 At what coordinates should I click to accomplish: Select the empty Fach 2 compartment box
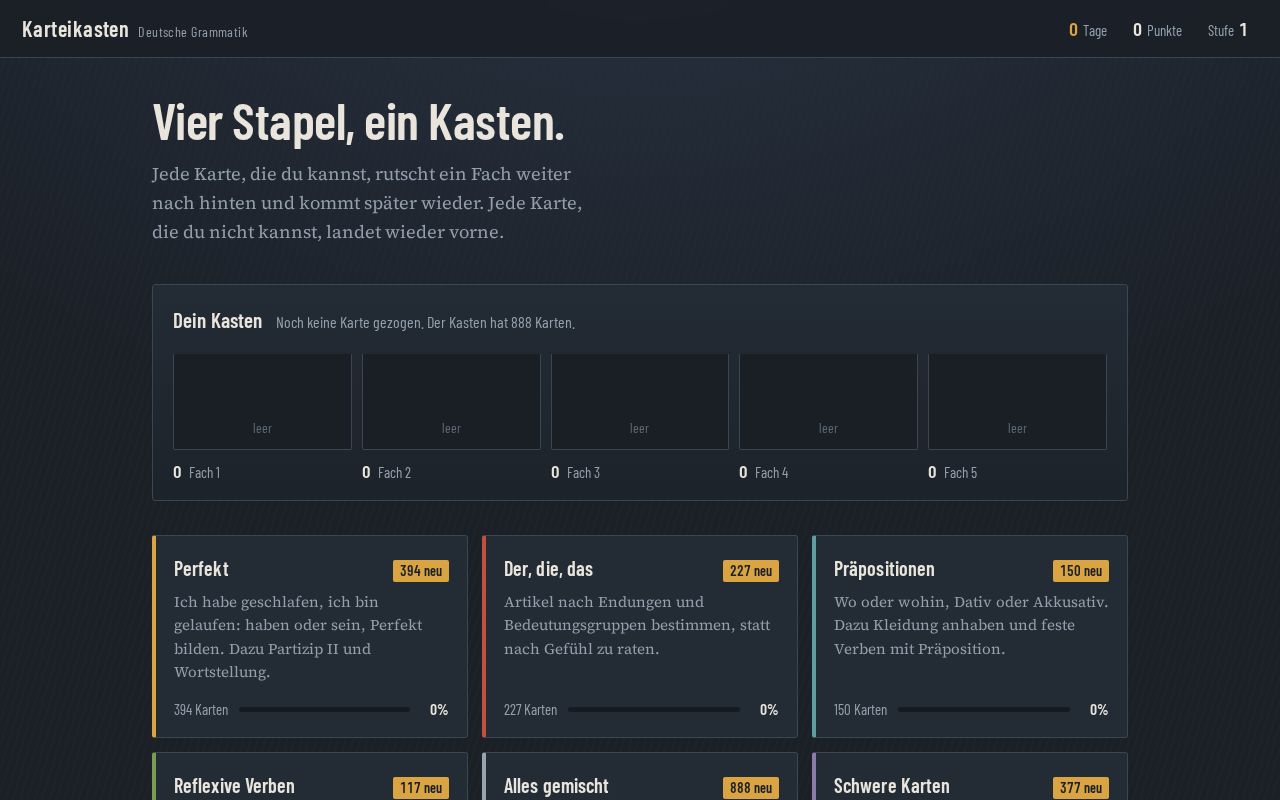(x=451, y=401)
